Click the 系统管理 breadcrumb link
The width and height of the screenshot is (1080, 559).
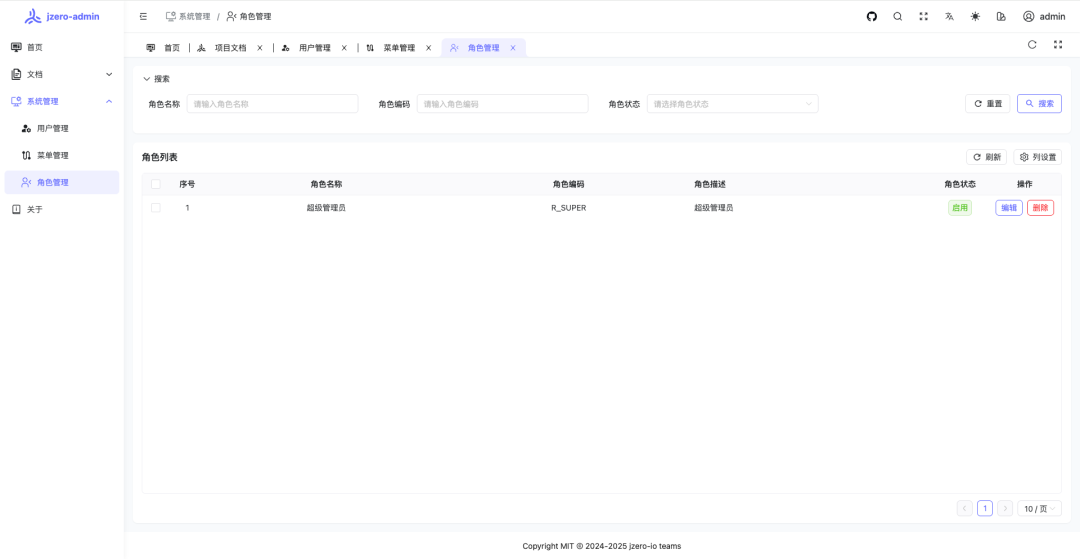click(x=187, y=17)
